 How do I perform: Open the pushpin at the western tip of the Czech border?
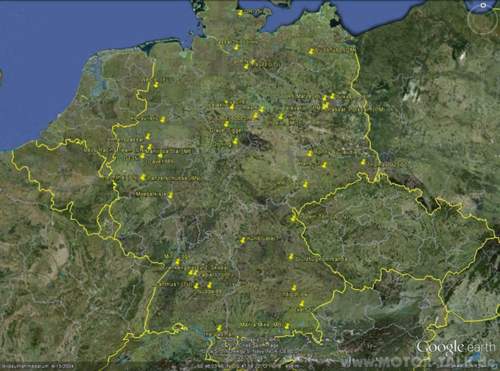point(293,218)
